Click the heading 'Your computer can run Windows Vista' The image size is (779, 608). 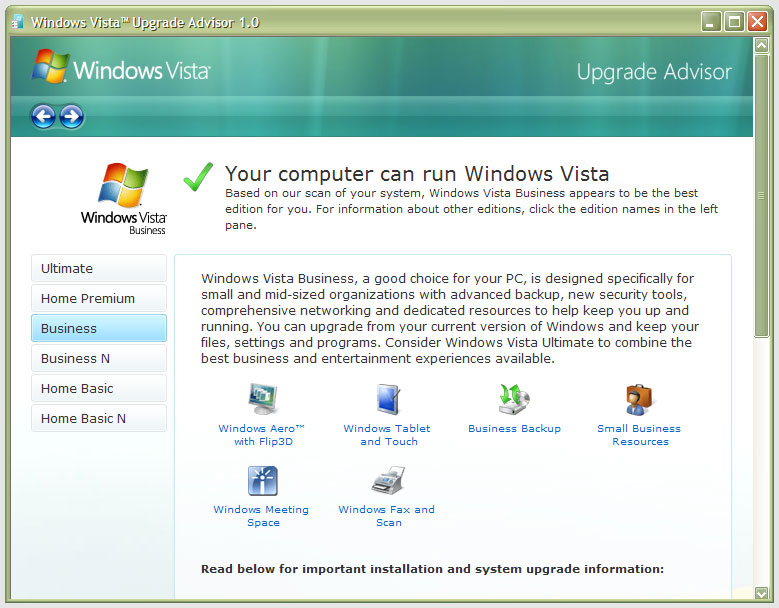pos(417,173)
